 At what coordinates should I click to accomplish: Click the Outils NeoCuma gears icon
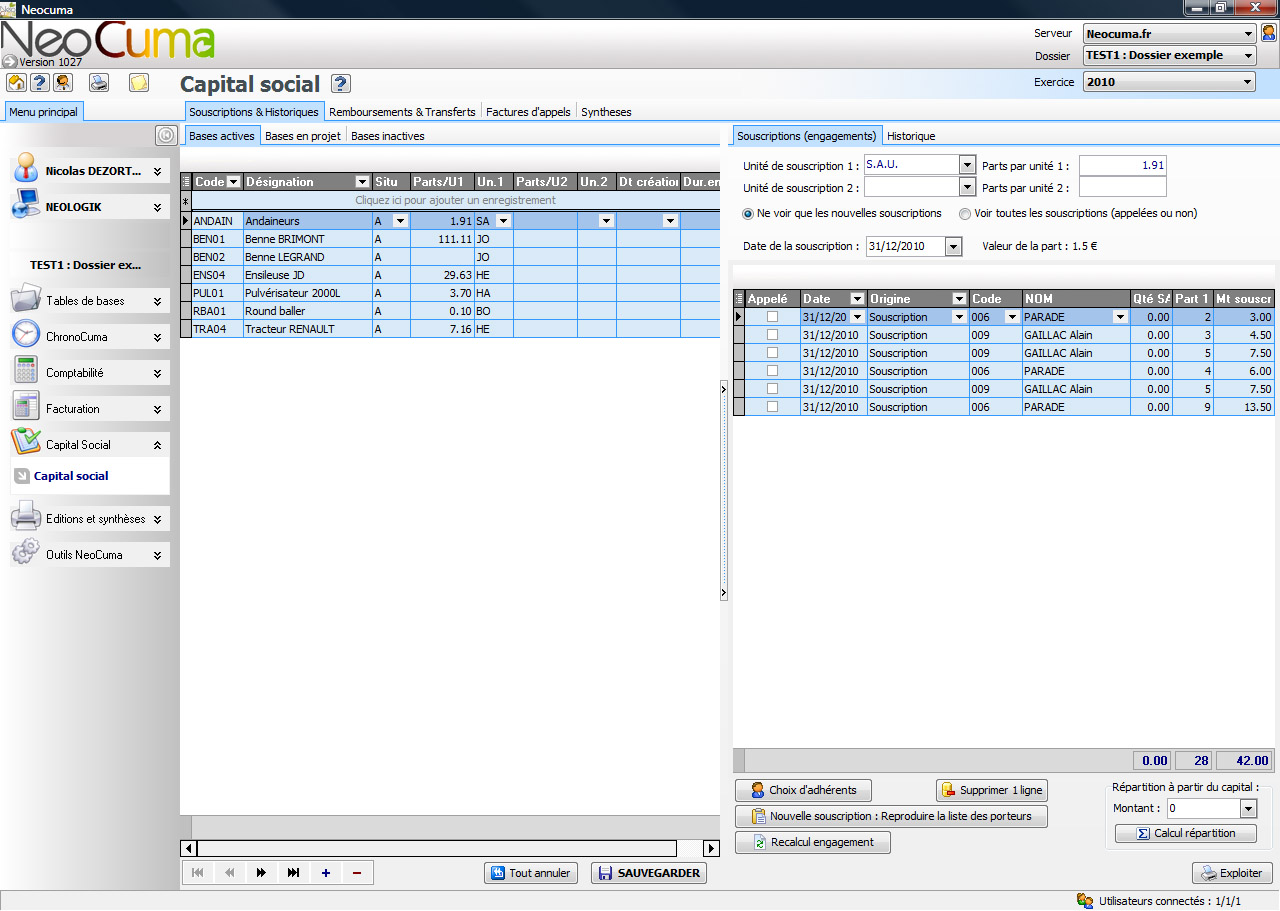pos(26,553)
